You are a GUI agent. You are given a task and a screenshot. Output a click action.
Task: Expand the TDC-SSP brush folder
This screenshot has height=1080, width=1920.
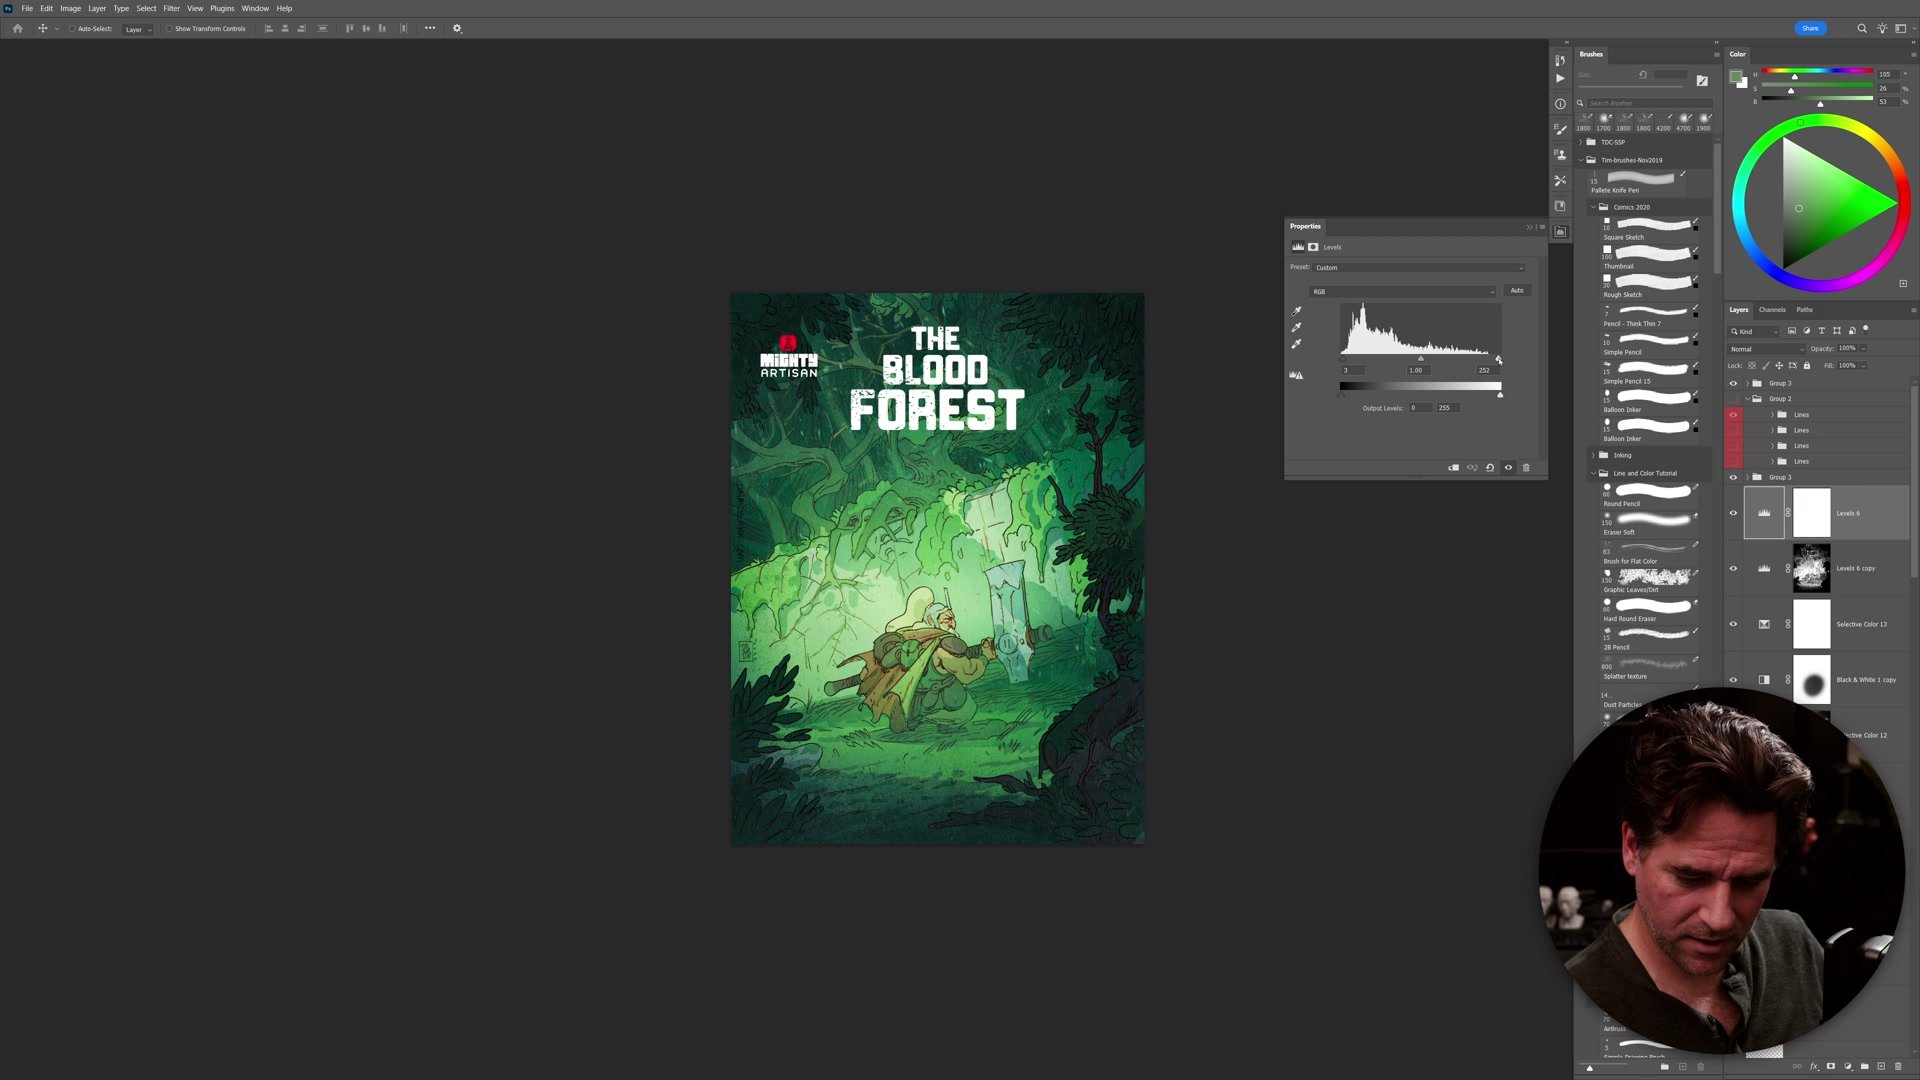coord(1581,142)
